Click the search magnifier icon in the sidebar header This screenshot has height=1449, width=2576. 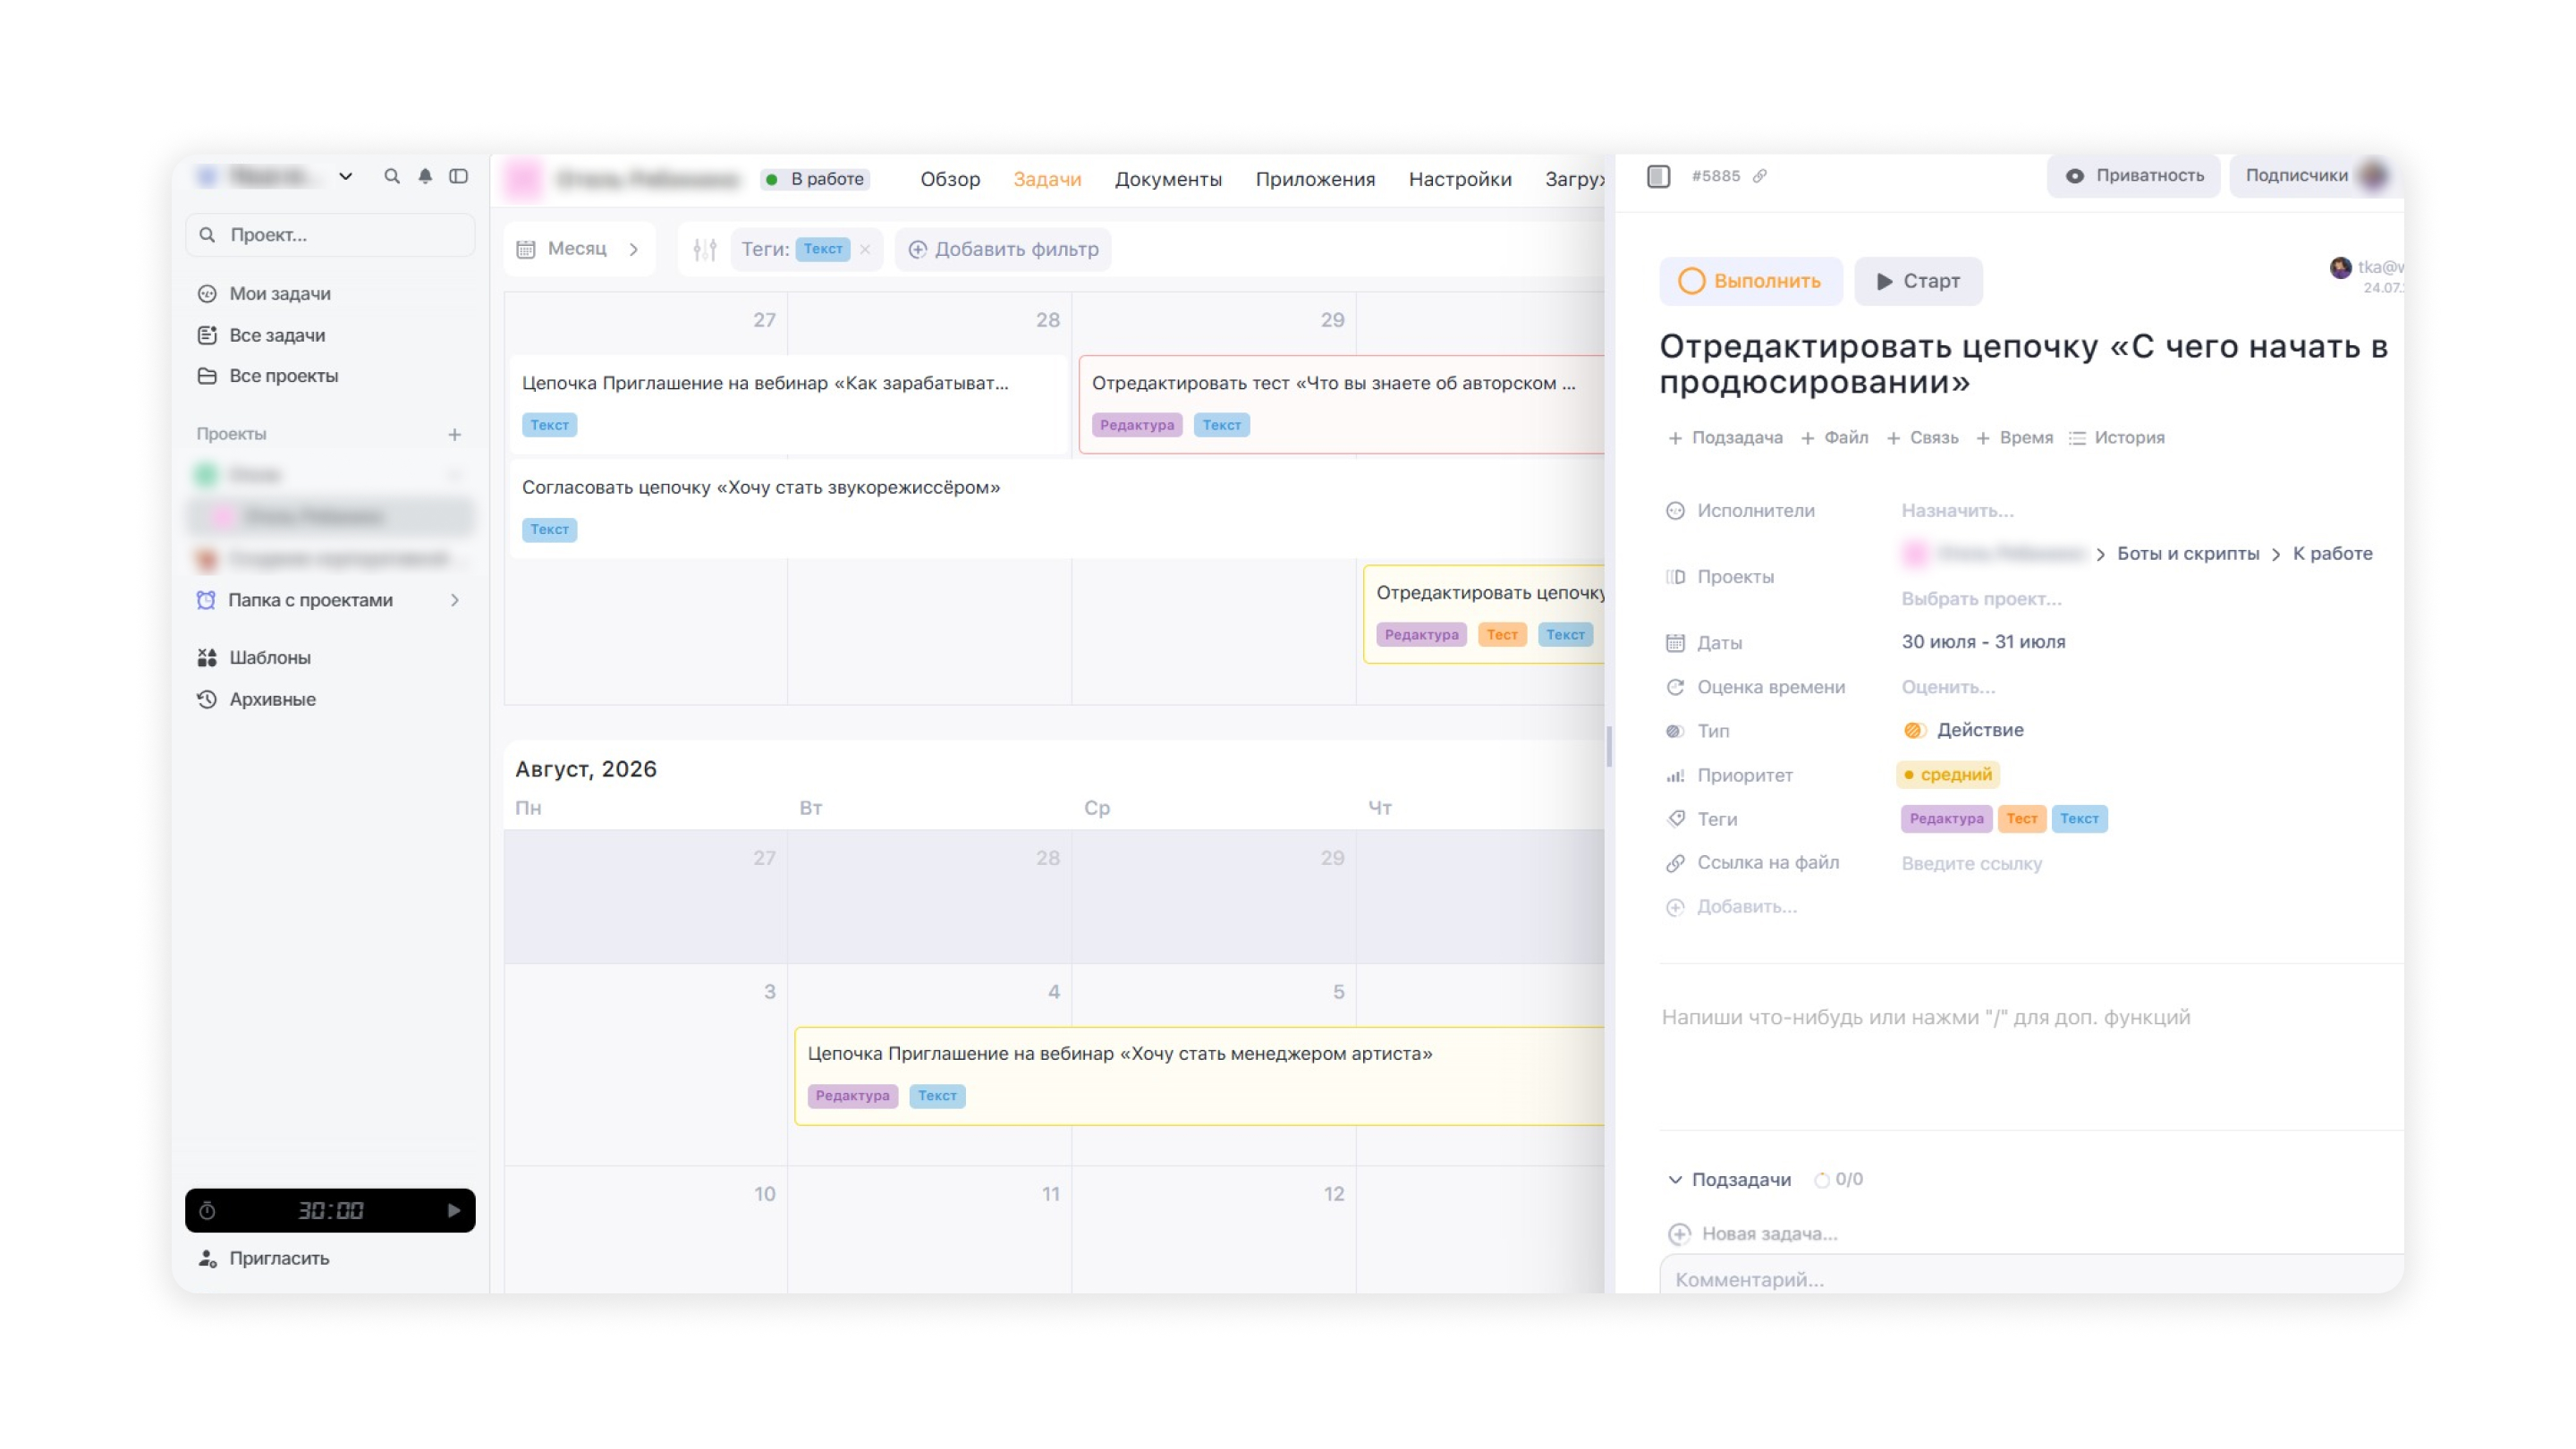(x=392, y=176)
